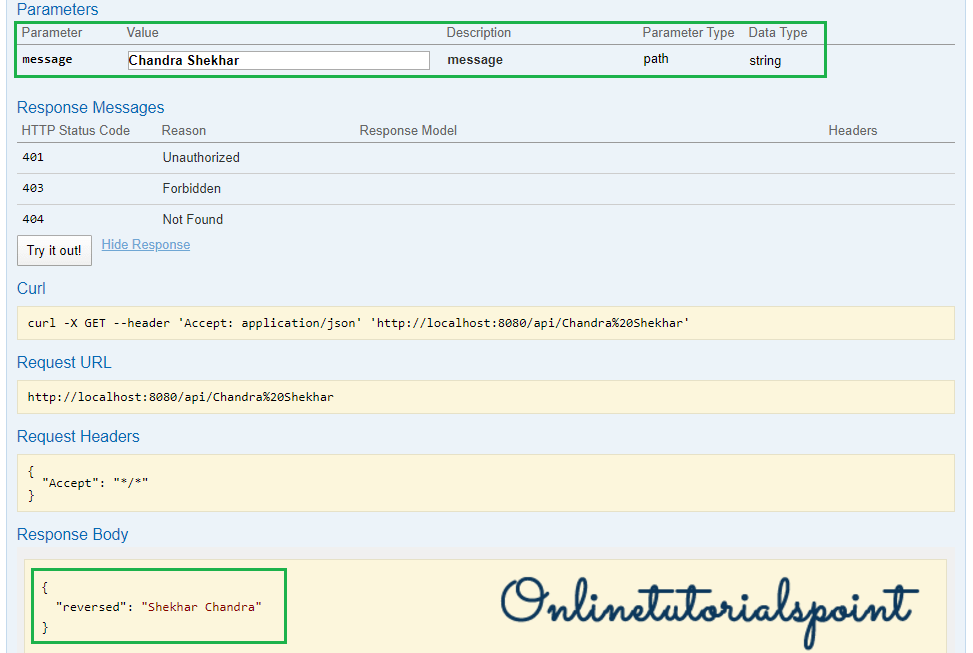Click the Curl section heading

tap(31, 289)
